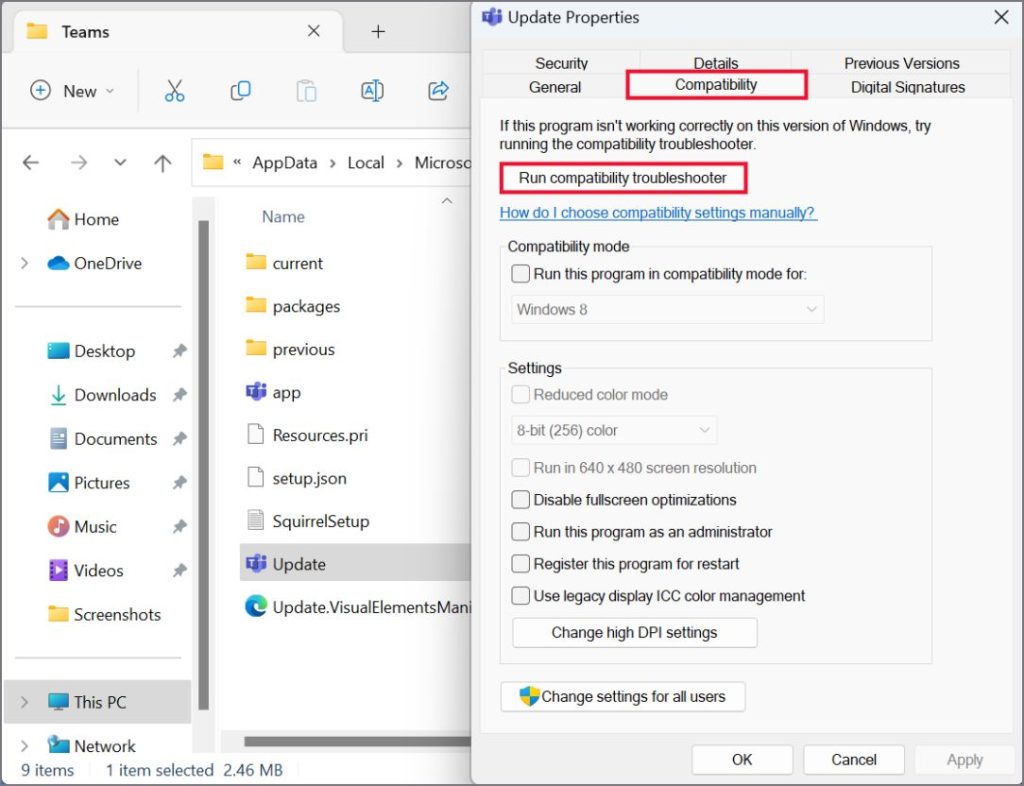Screen dimensions: 1024x786
Task: Select the Update.VisualElementsManifest Edge file
Action: point(357,607)
